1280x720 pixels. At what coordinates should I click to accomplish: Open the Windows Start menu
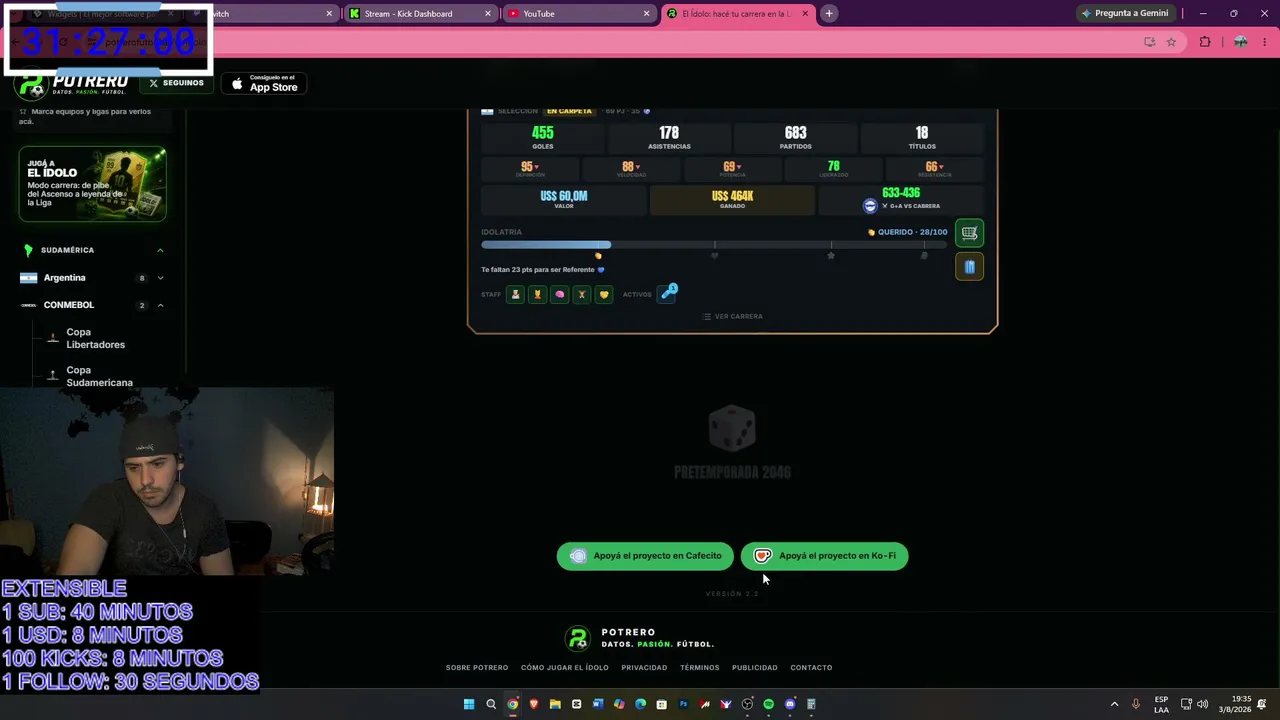[x=469, y=704]
